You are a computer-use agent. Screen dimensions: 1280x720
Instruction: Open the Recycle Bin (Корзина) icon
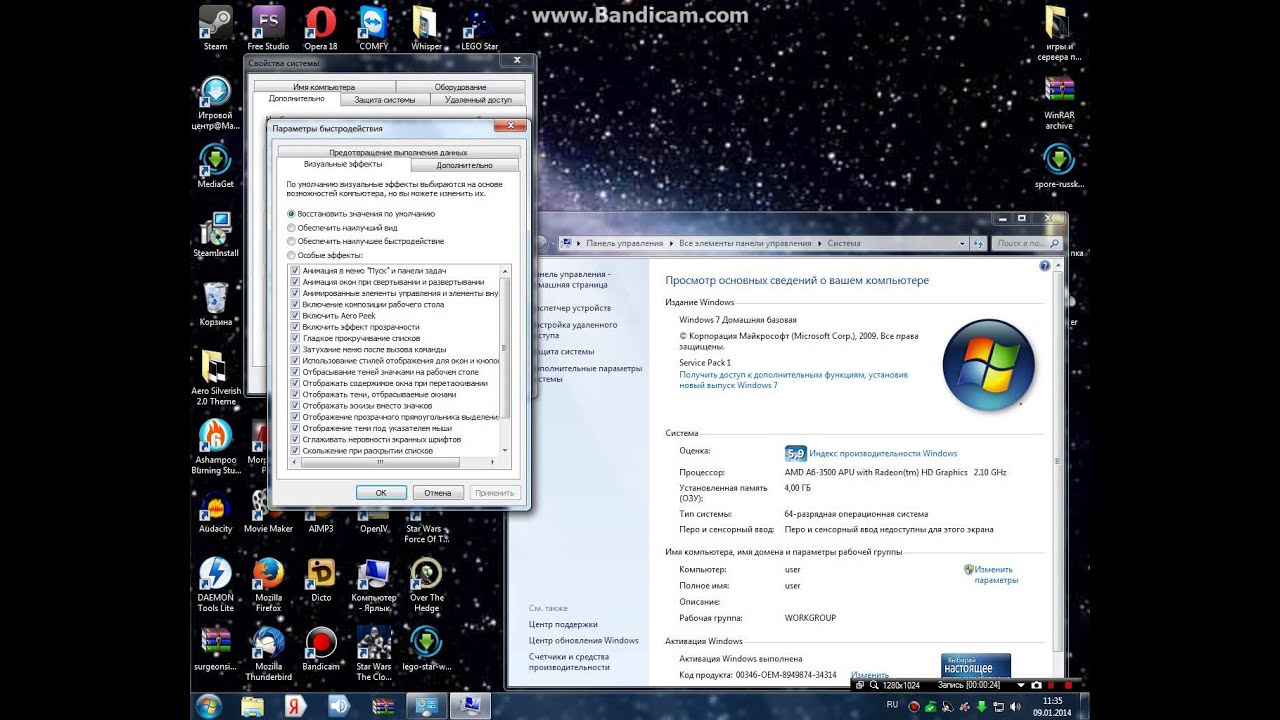coord(215,301)
